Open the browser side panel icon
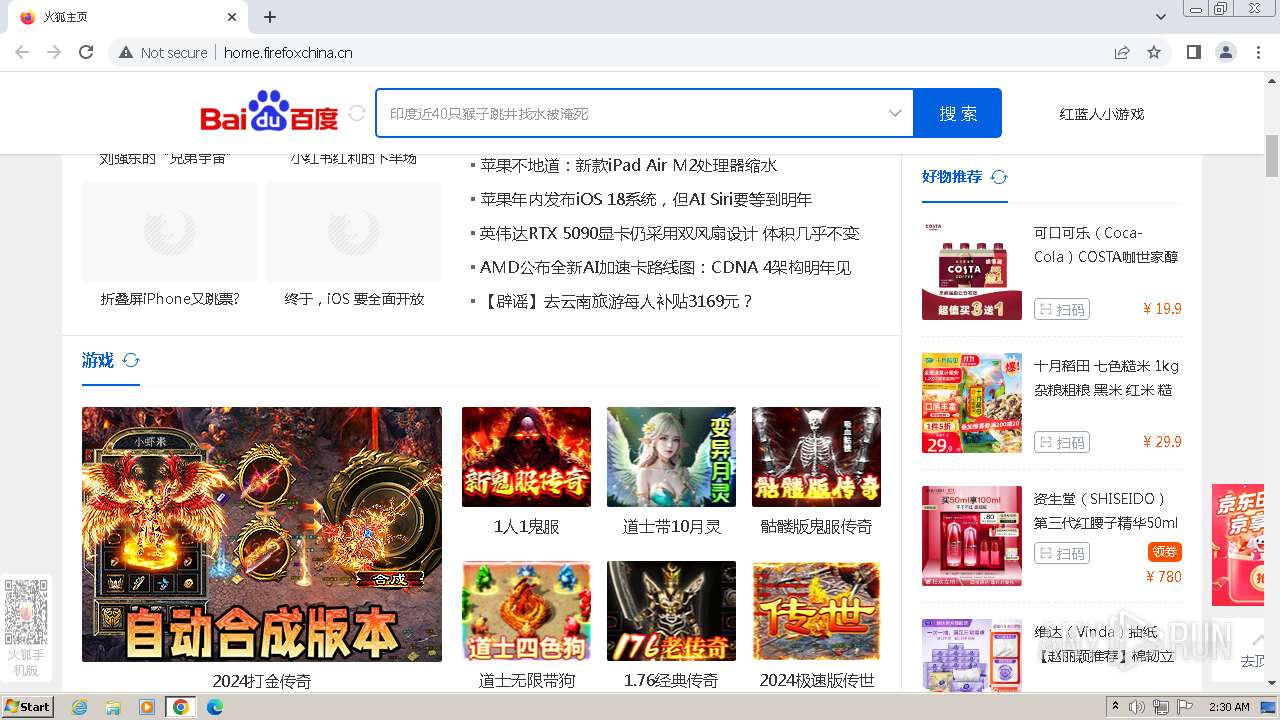This screenshot has height=720, width=1280. coord(1193,53)
